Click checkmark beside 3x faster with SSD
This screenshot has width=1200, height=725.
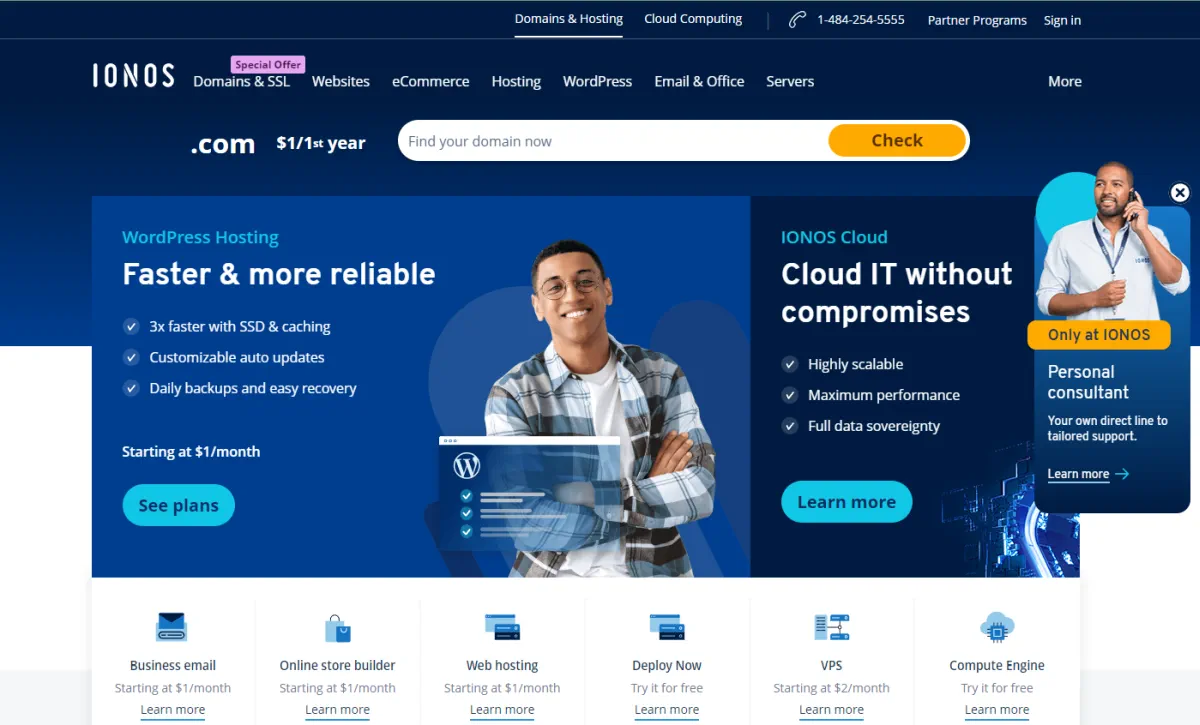[131, 326]
